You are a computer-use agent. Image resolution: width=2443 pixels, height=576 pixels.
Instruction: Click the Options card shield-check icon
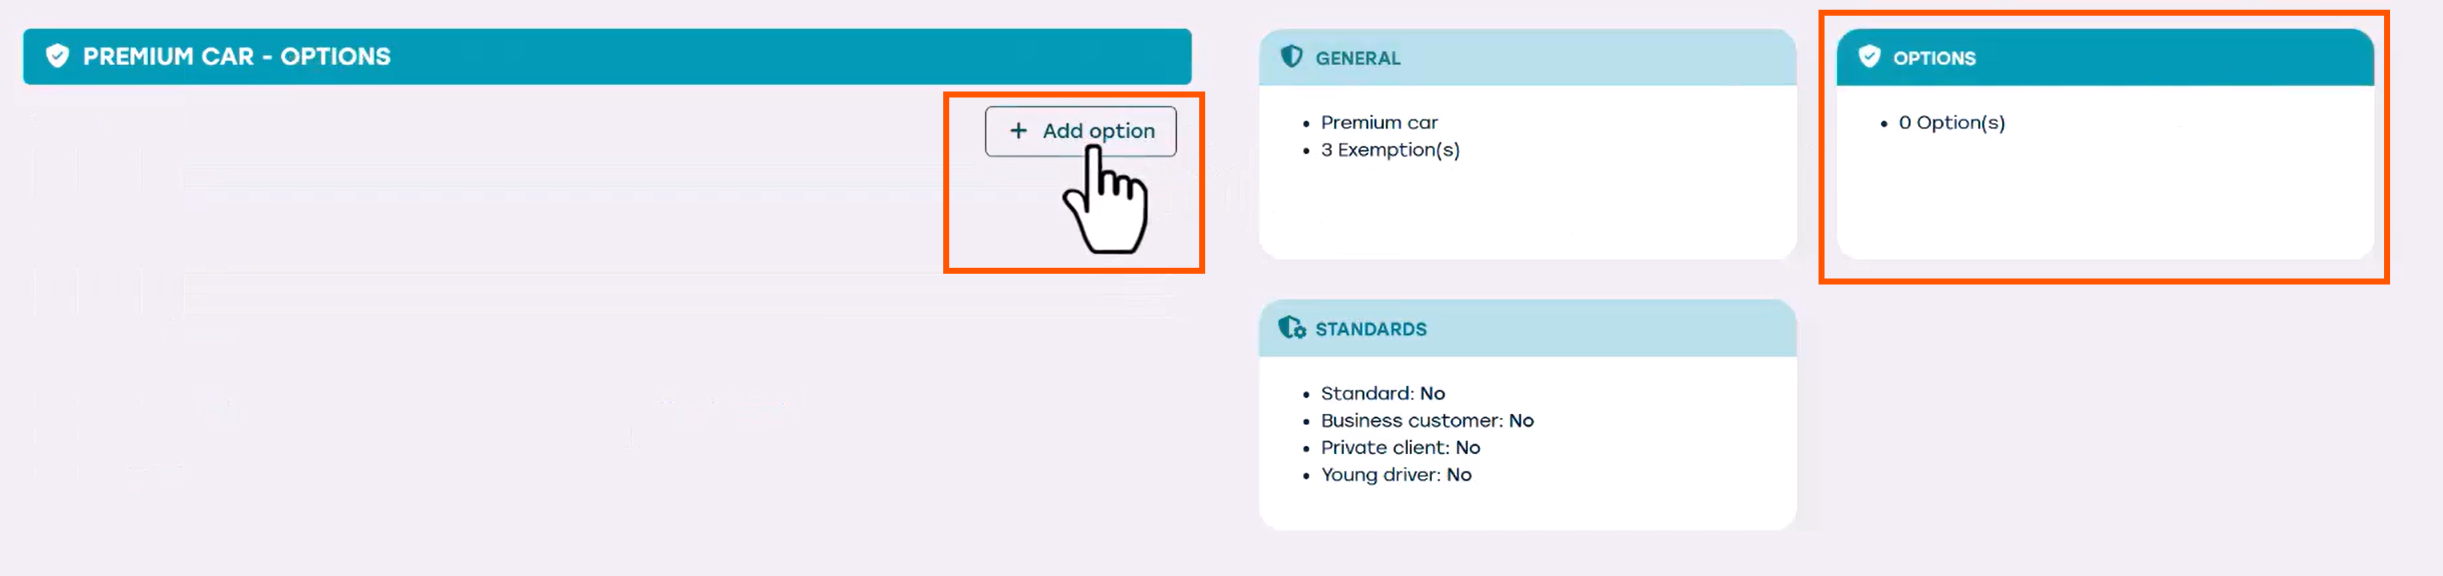[x=1869, y=57]
